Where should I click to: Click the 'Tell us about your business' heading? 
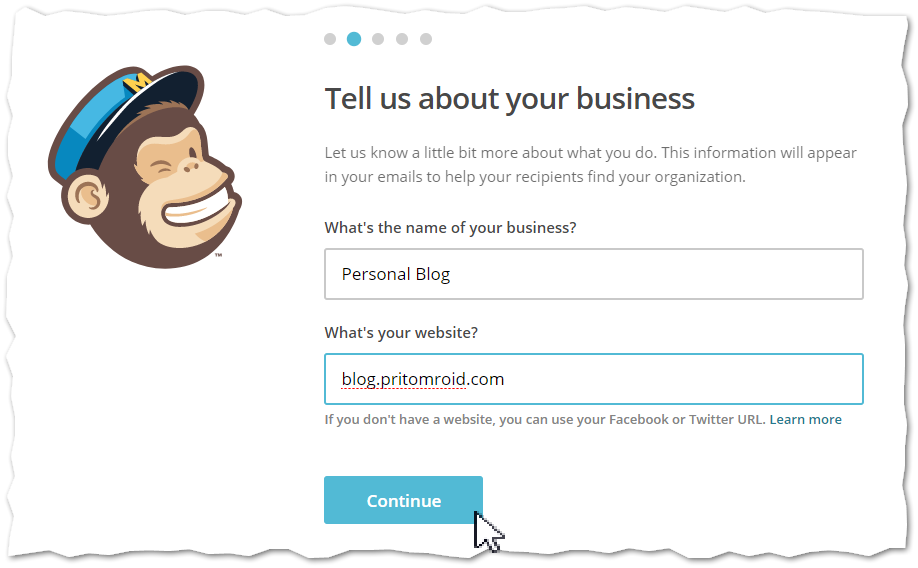pyautogui.click(x=509, y=99)
